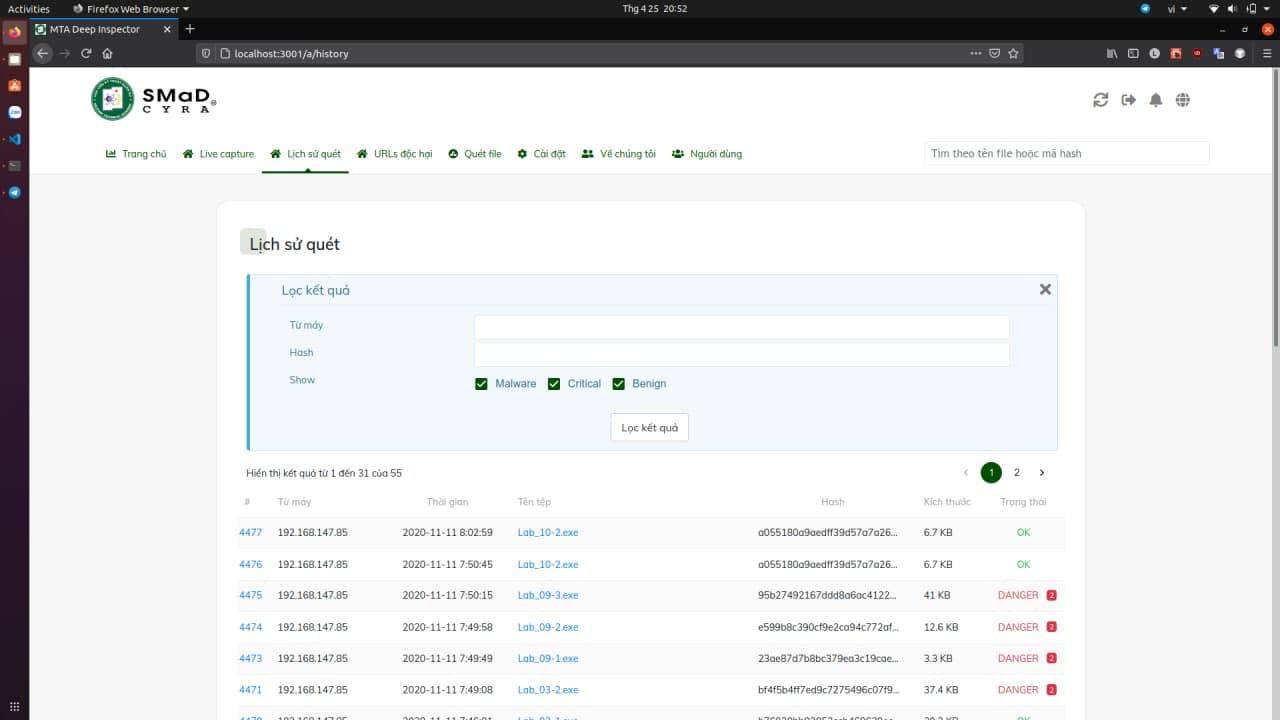Open Về chúng tôi menu item

click(619, 154)
